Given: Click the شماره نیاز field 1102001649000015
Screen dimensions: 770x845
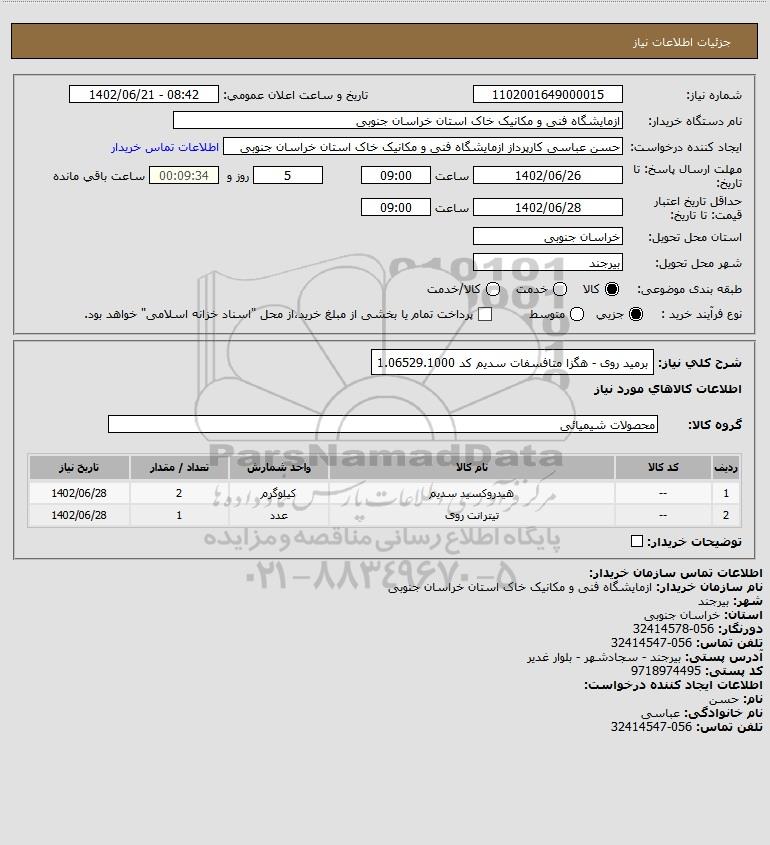Looking at the screenshot, I should pyautogui.click(x=547, y=94).
